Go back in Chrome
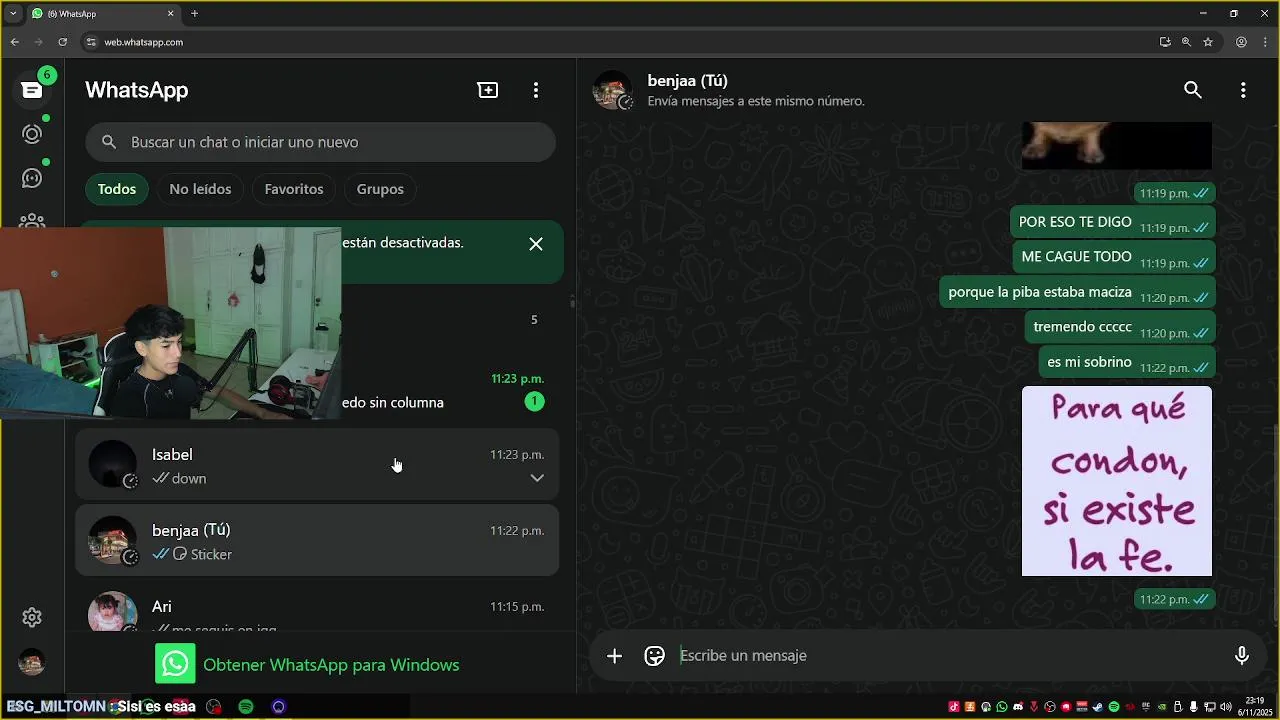1280x720 pixels. [14, 42]
